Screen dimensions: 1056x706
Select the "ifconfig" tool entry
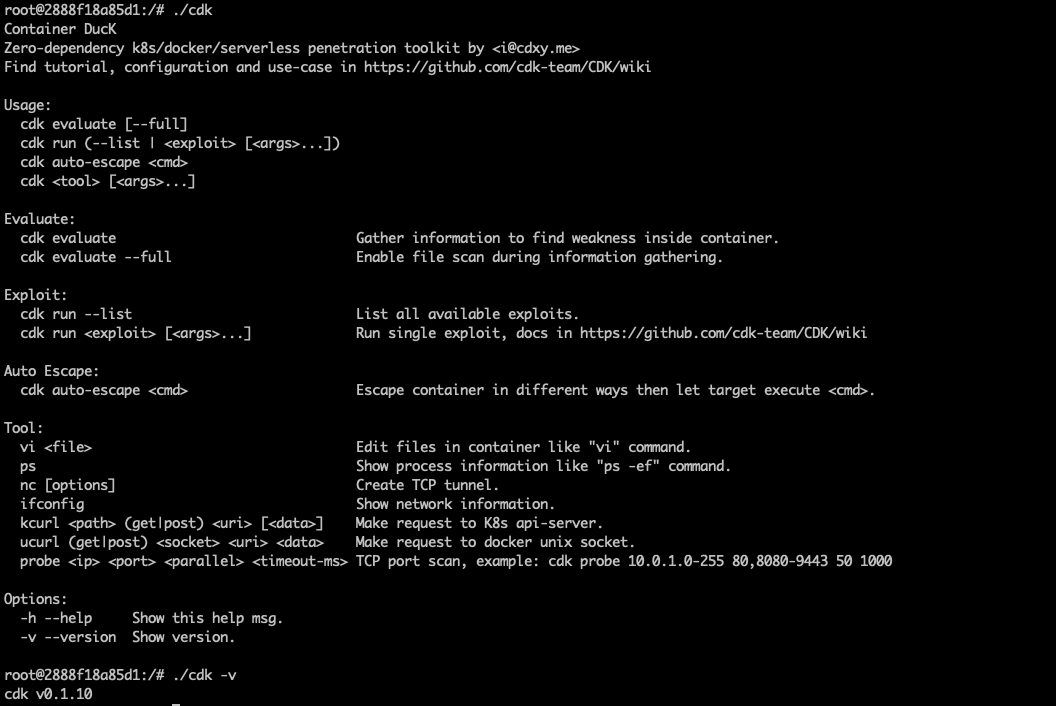[52, 504]
